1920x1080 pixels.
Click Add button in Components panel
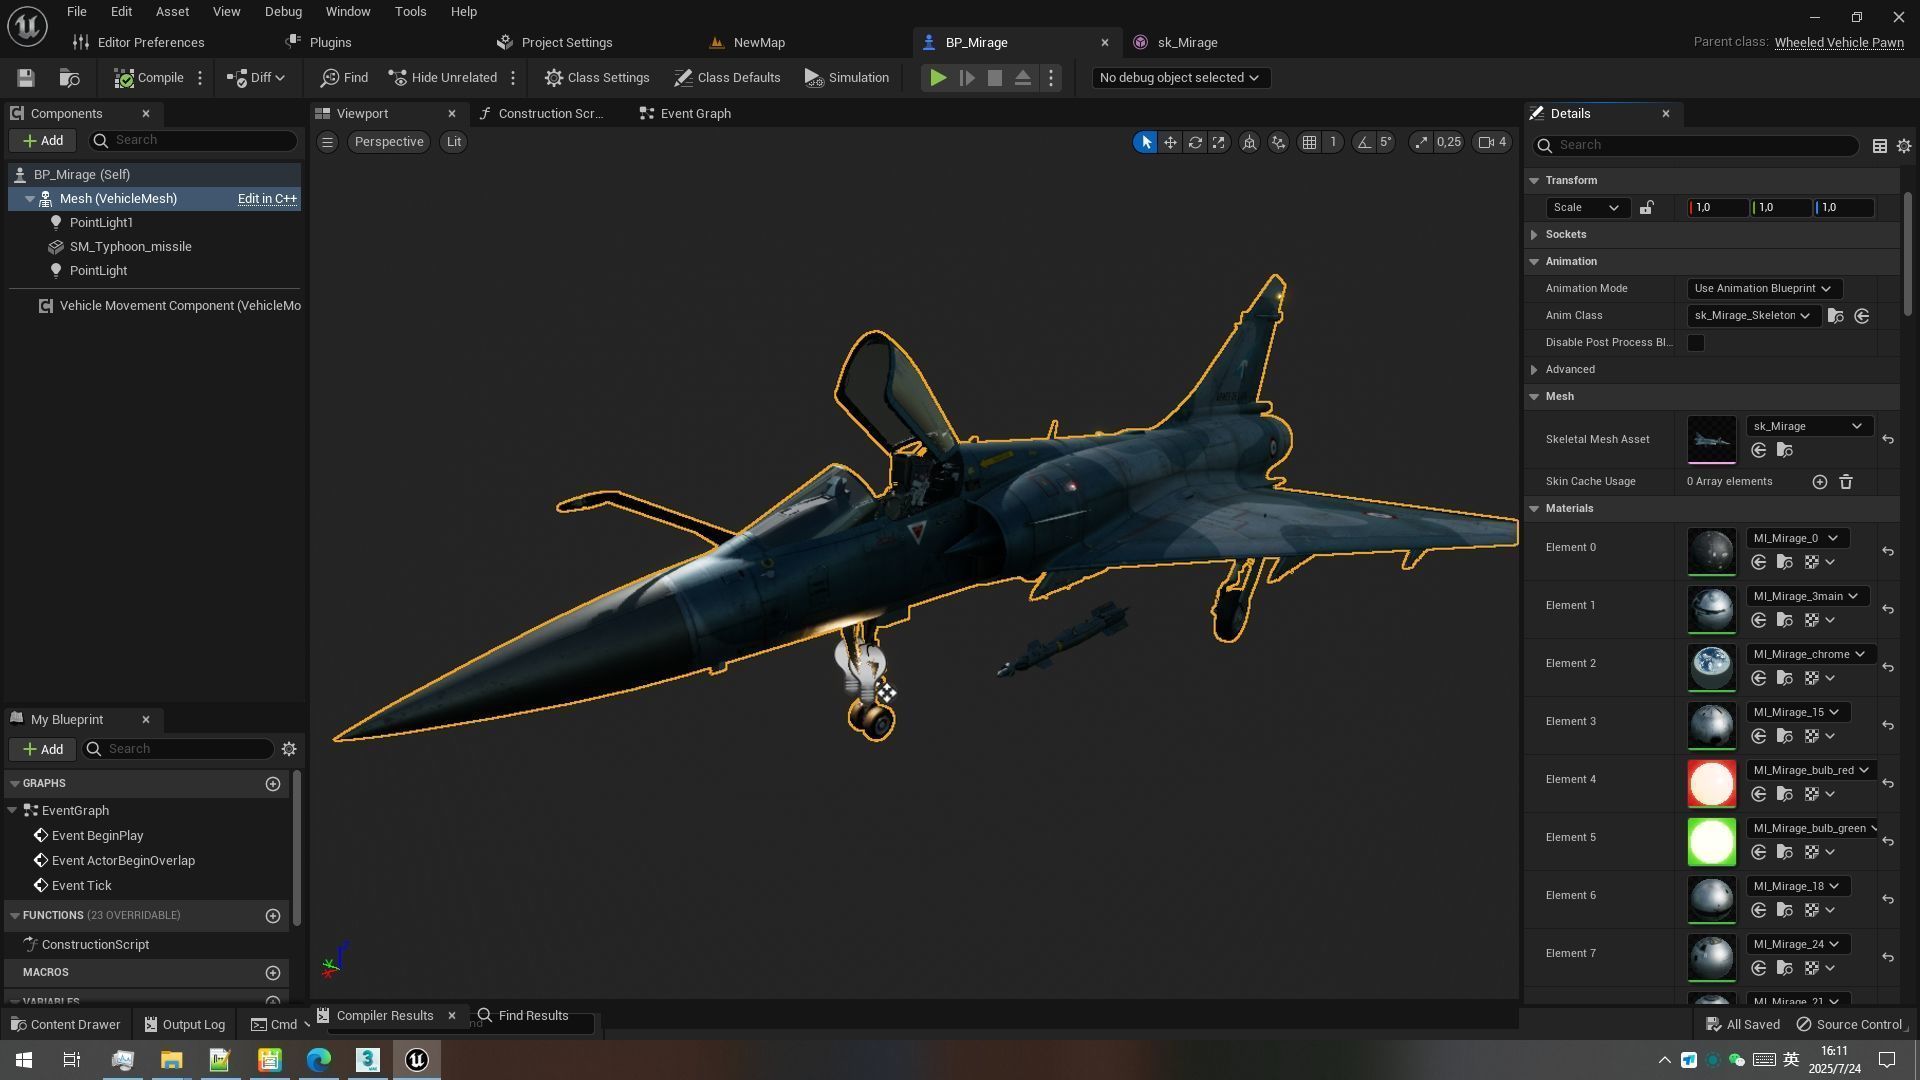pos(43,141)
